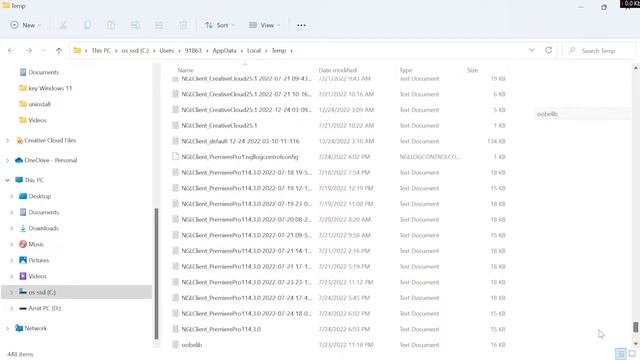Open recent locations dropdown arrow
This screenshot has width=640, height=360.
click(43, 51)
